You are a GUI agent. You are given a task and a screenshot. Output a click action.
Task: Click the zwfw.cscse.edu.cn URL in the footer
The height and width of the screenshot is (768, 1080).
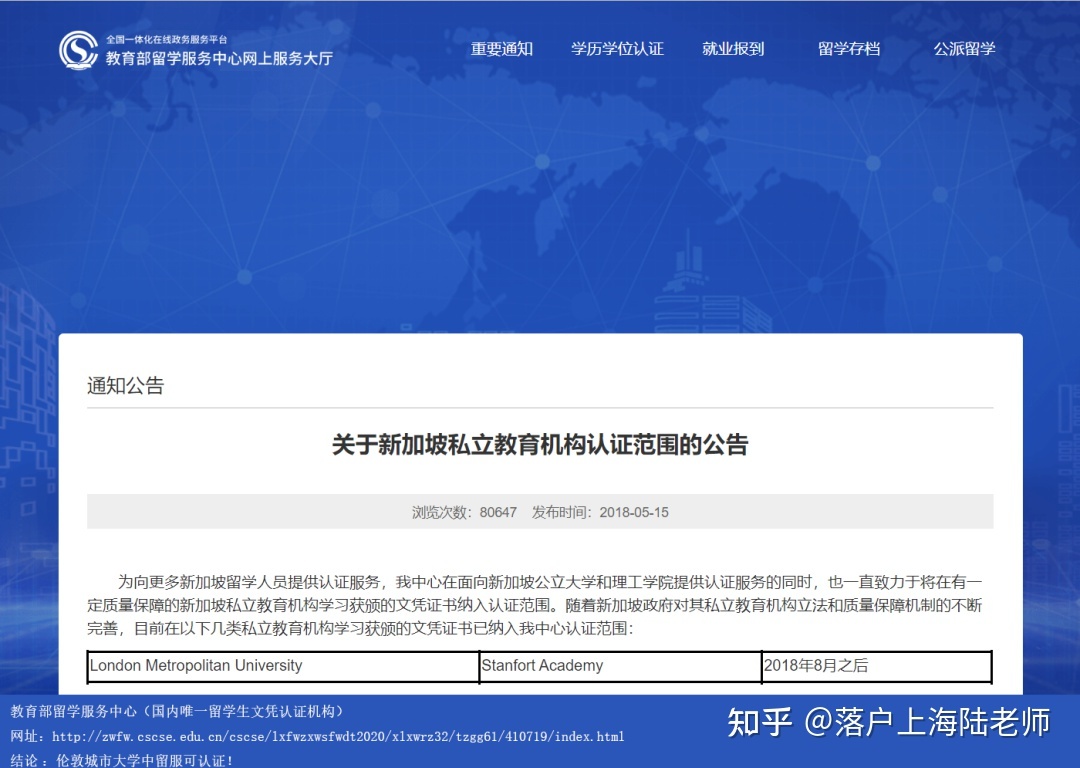(338, 736)
